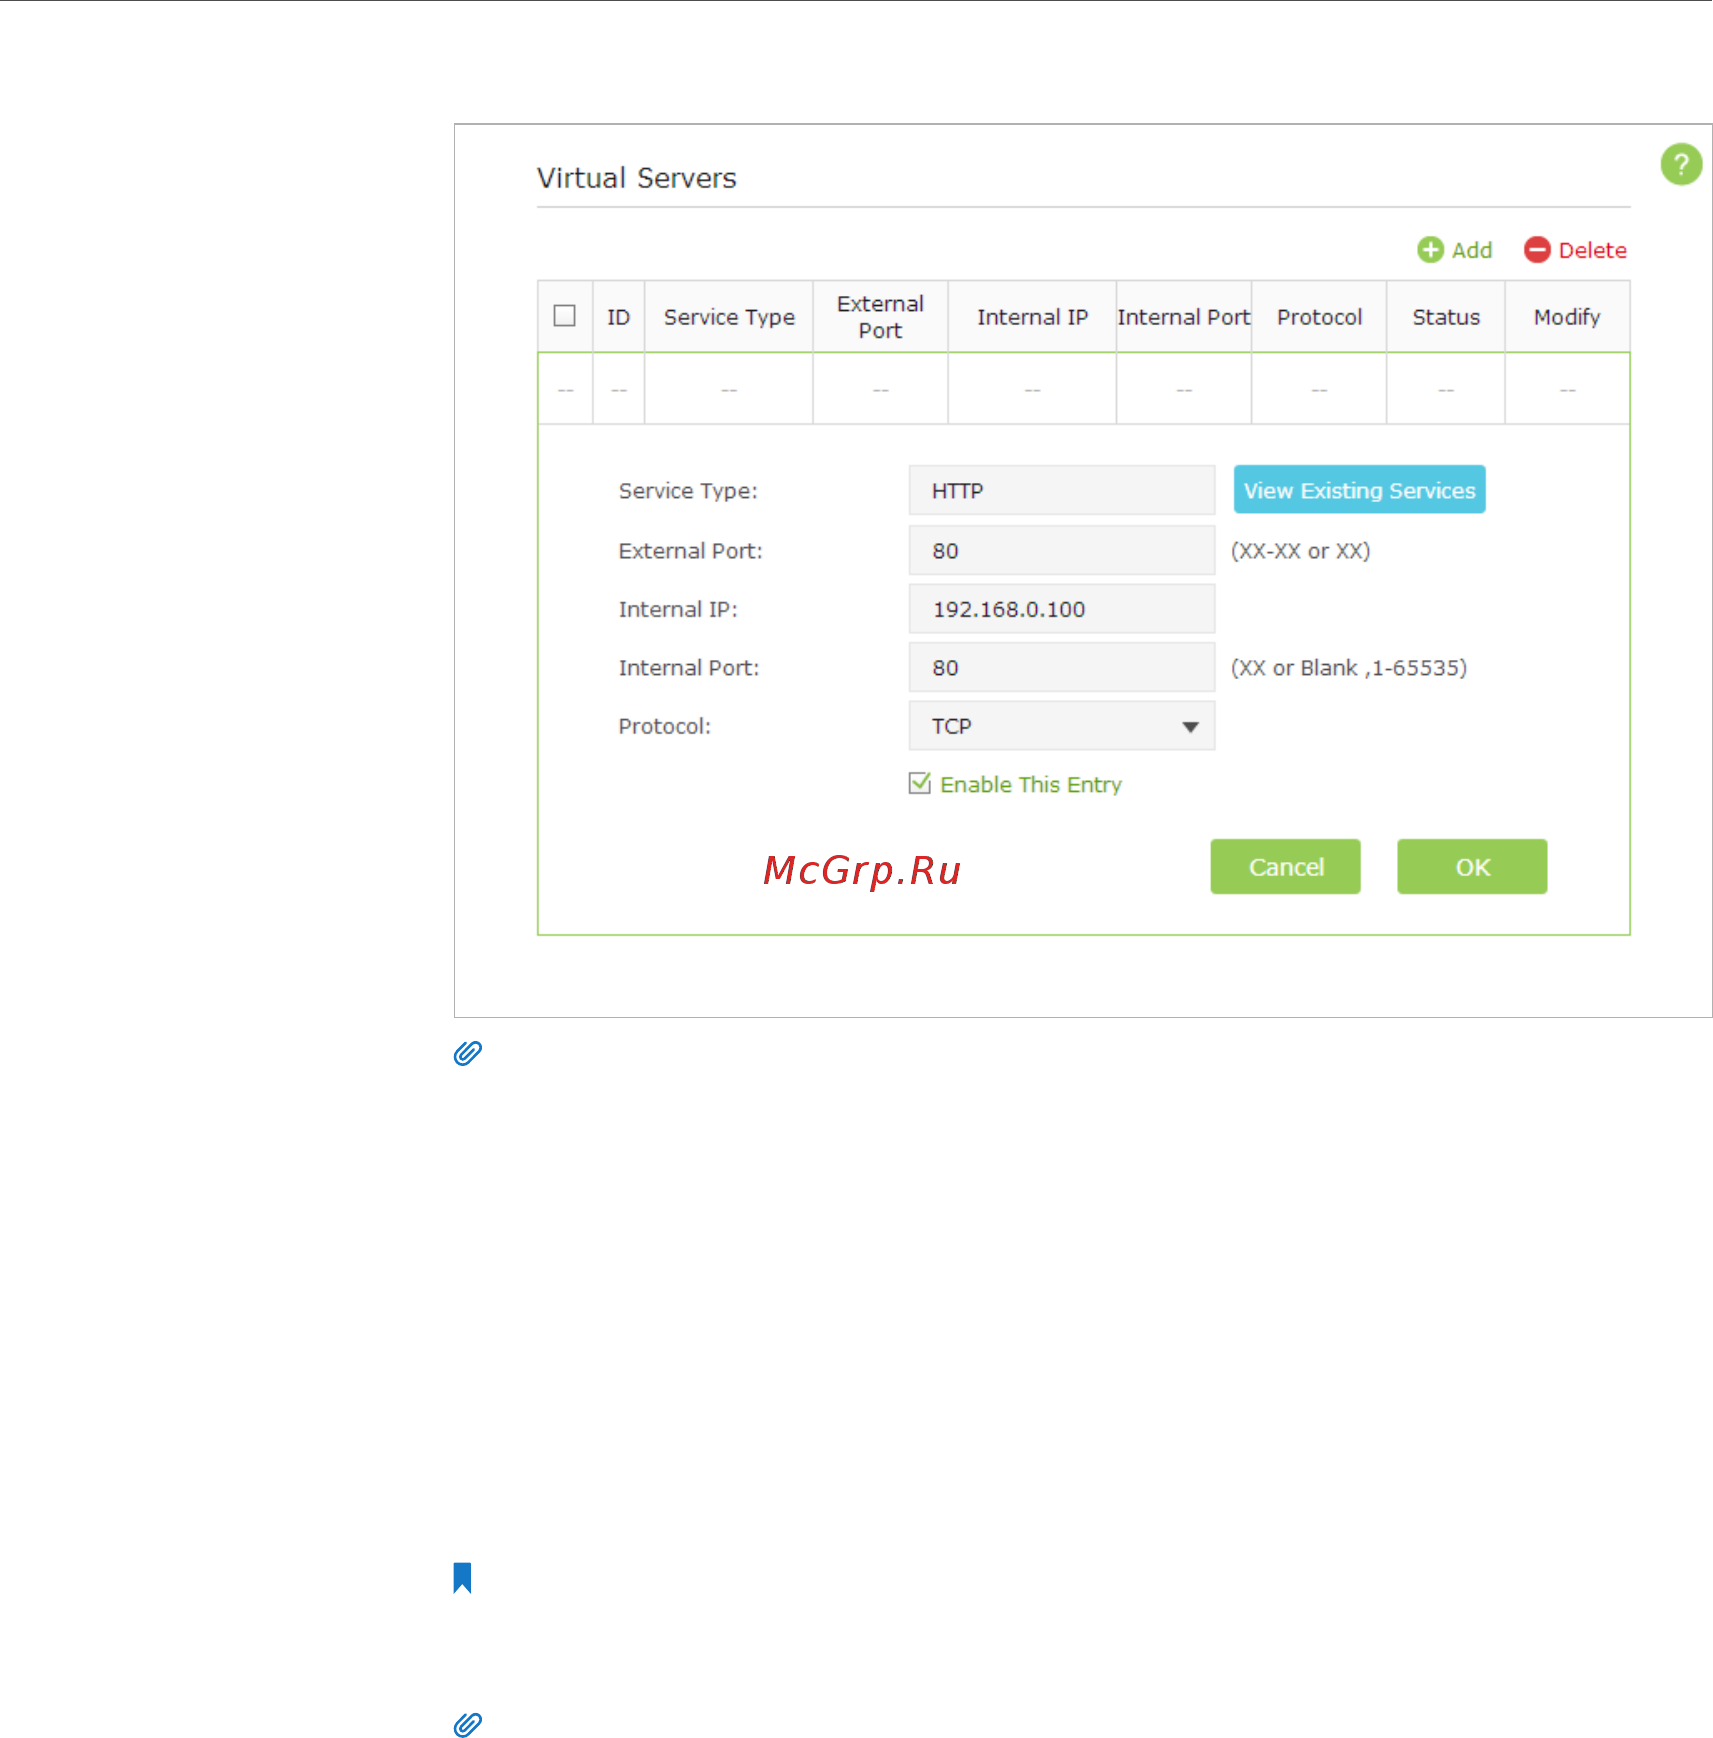This screenshot has width=1713, height=1738.
Task: Click the Internal IP column header
Action: [1032, 317]
